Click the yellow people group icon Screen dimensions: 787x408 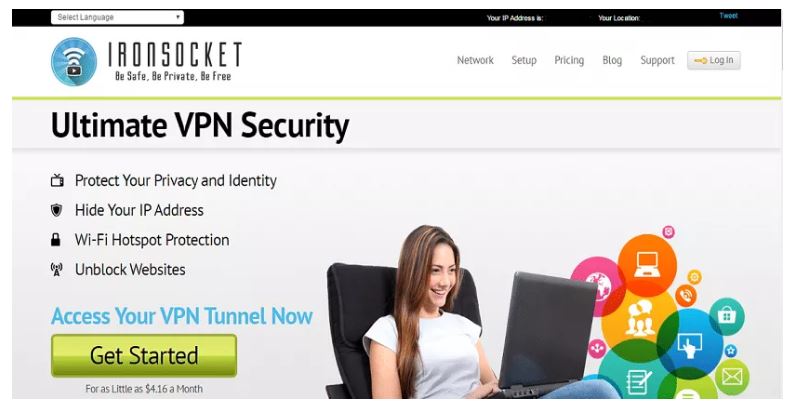point(638,319)
